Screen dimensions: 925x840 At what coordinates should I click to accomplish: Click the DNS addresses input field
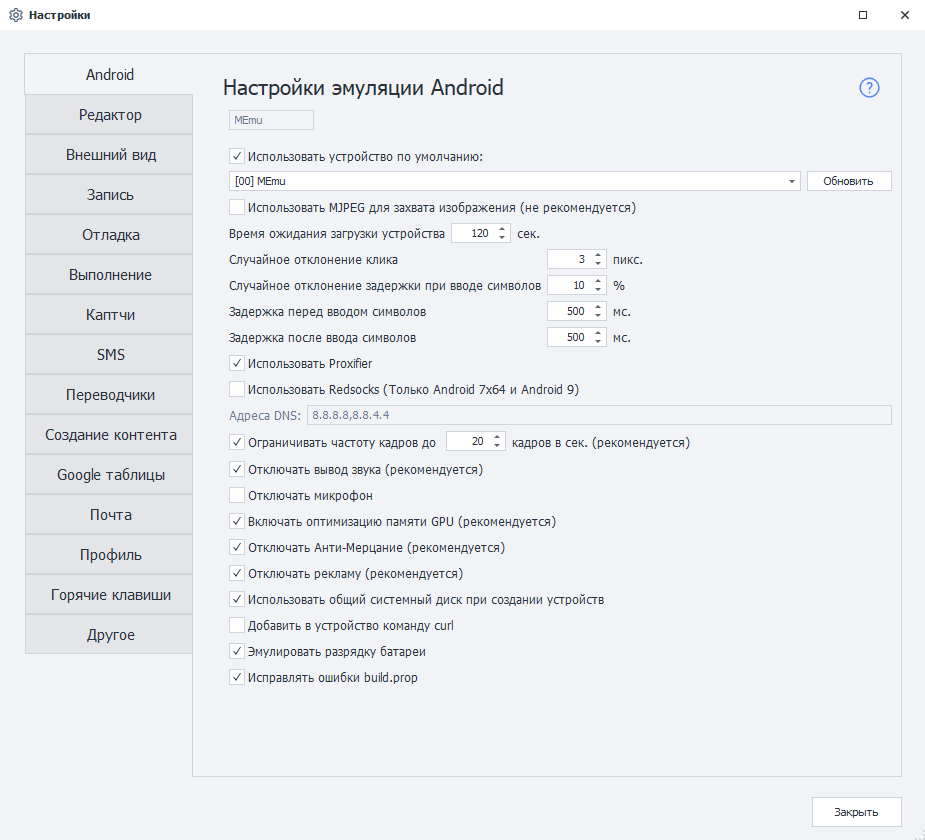coord(600,414)
